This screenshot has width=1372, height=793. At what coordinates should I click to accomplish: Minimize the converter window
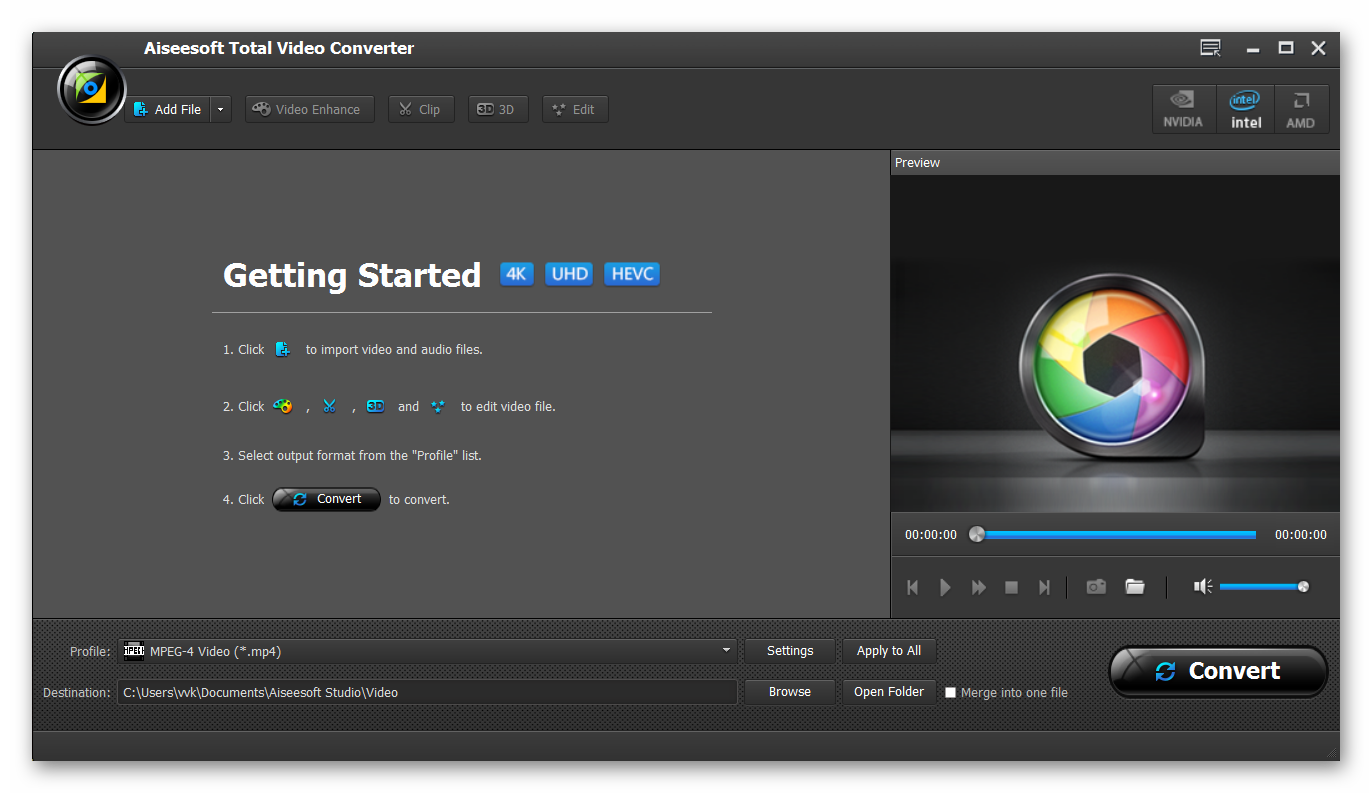coord(1253,48)
